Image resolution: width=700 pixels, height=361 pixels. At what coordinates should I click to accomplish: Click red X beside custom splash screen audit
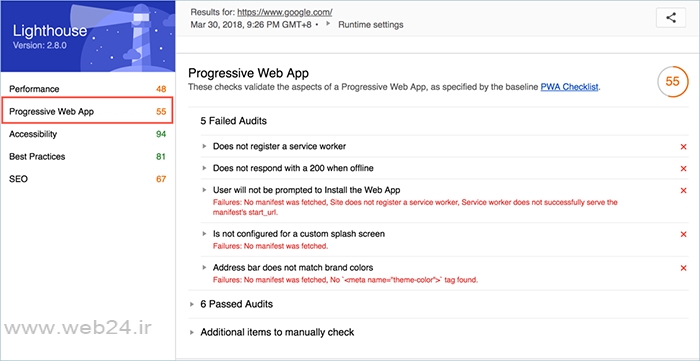click(683, 234)
